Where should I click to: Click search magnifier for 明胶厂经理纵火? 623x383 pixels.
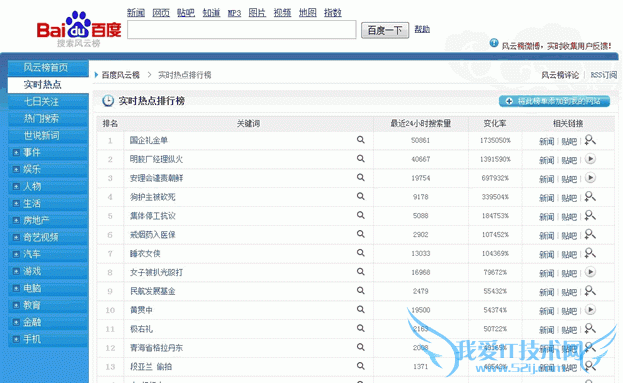tap(360, 159)
